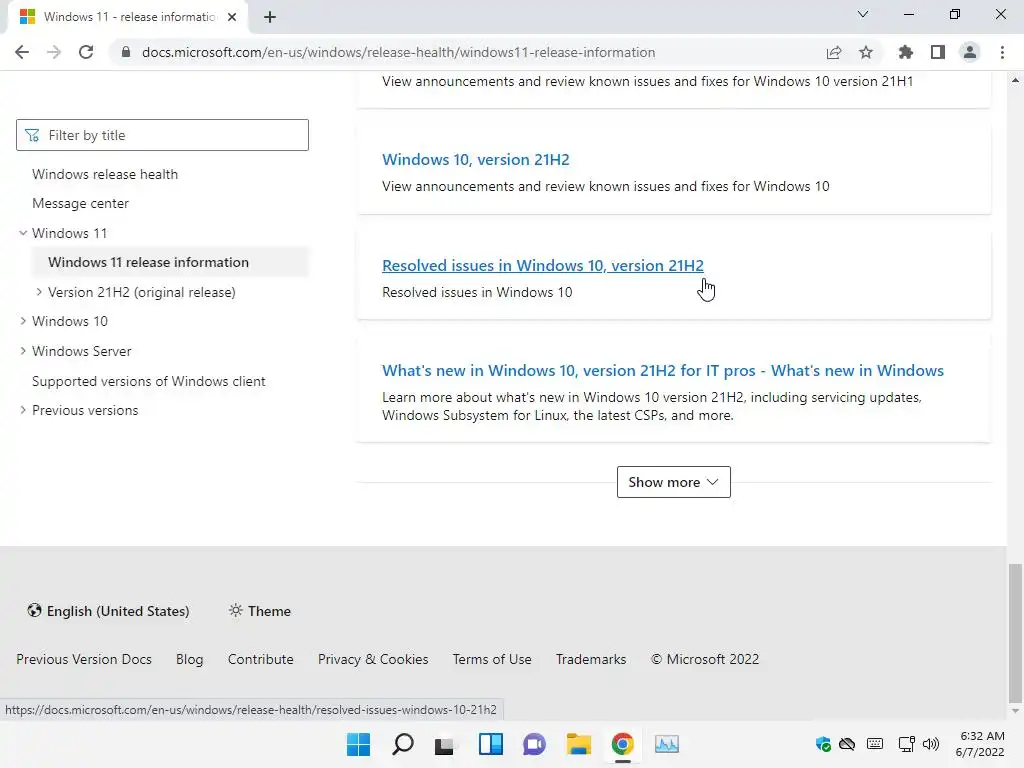Open File Explorer from taskbar

click(579, 744)
